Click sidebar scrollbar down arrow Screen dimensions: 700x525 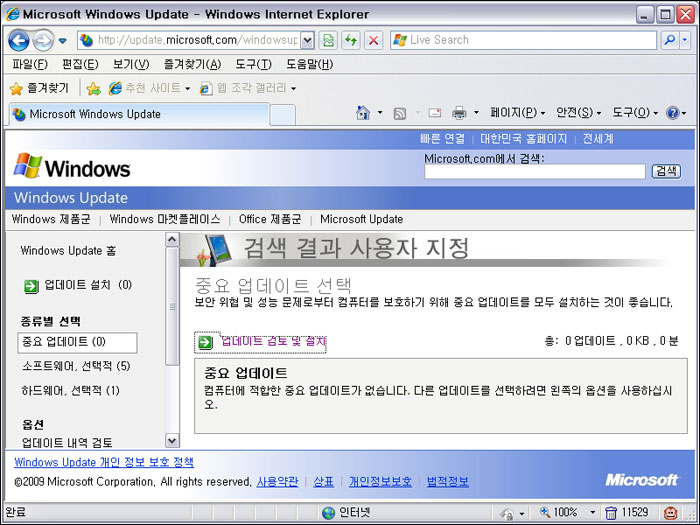click(x=172, y=441)
